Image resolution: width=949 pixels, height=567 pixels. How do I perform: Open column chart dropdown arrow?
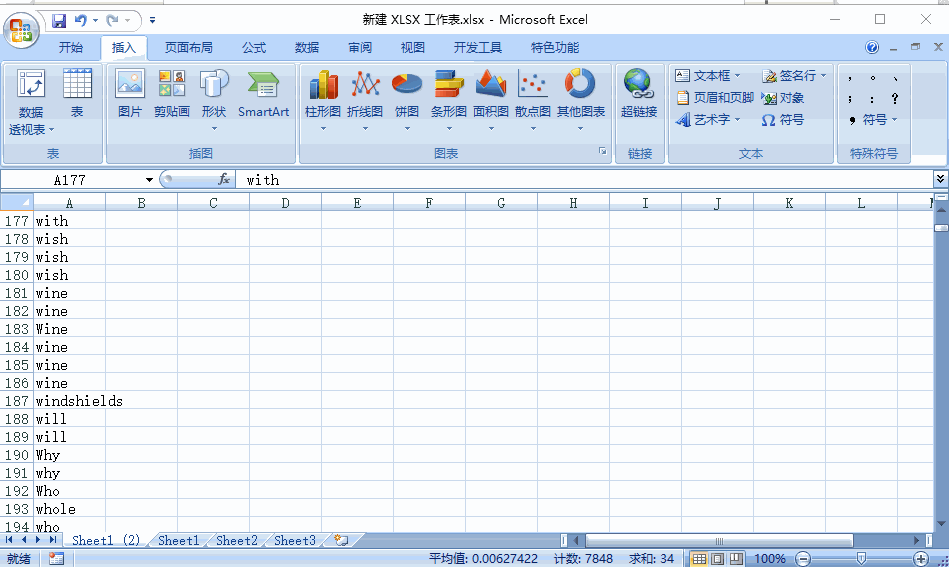323,128
